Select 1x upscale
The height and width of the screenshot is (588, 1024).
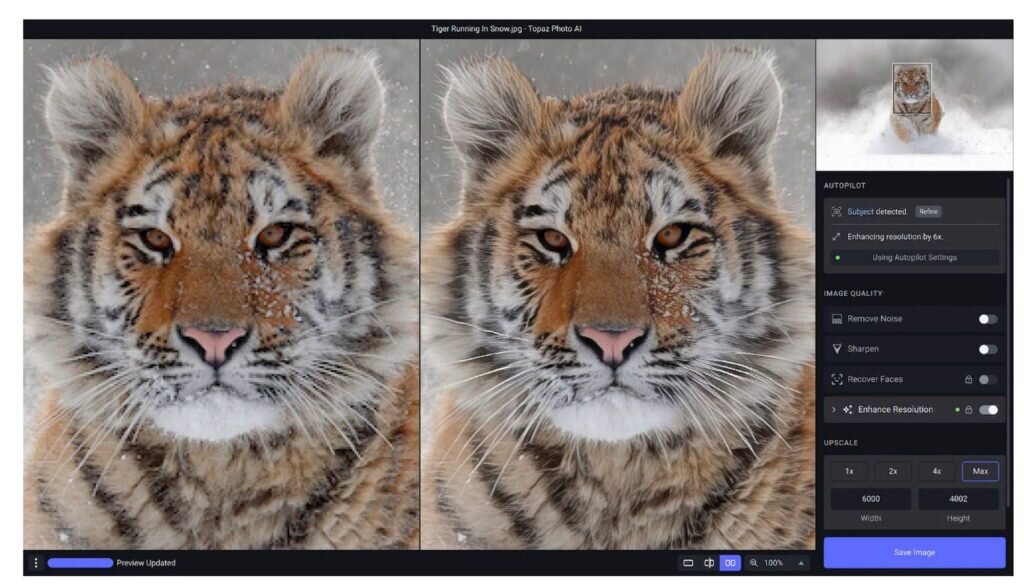[849, 471]
